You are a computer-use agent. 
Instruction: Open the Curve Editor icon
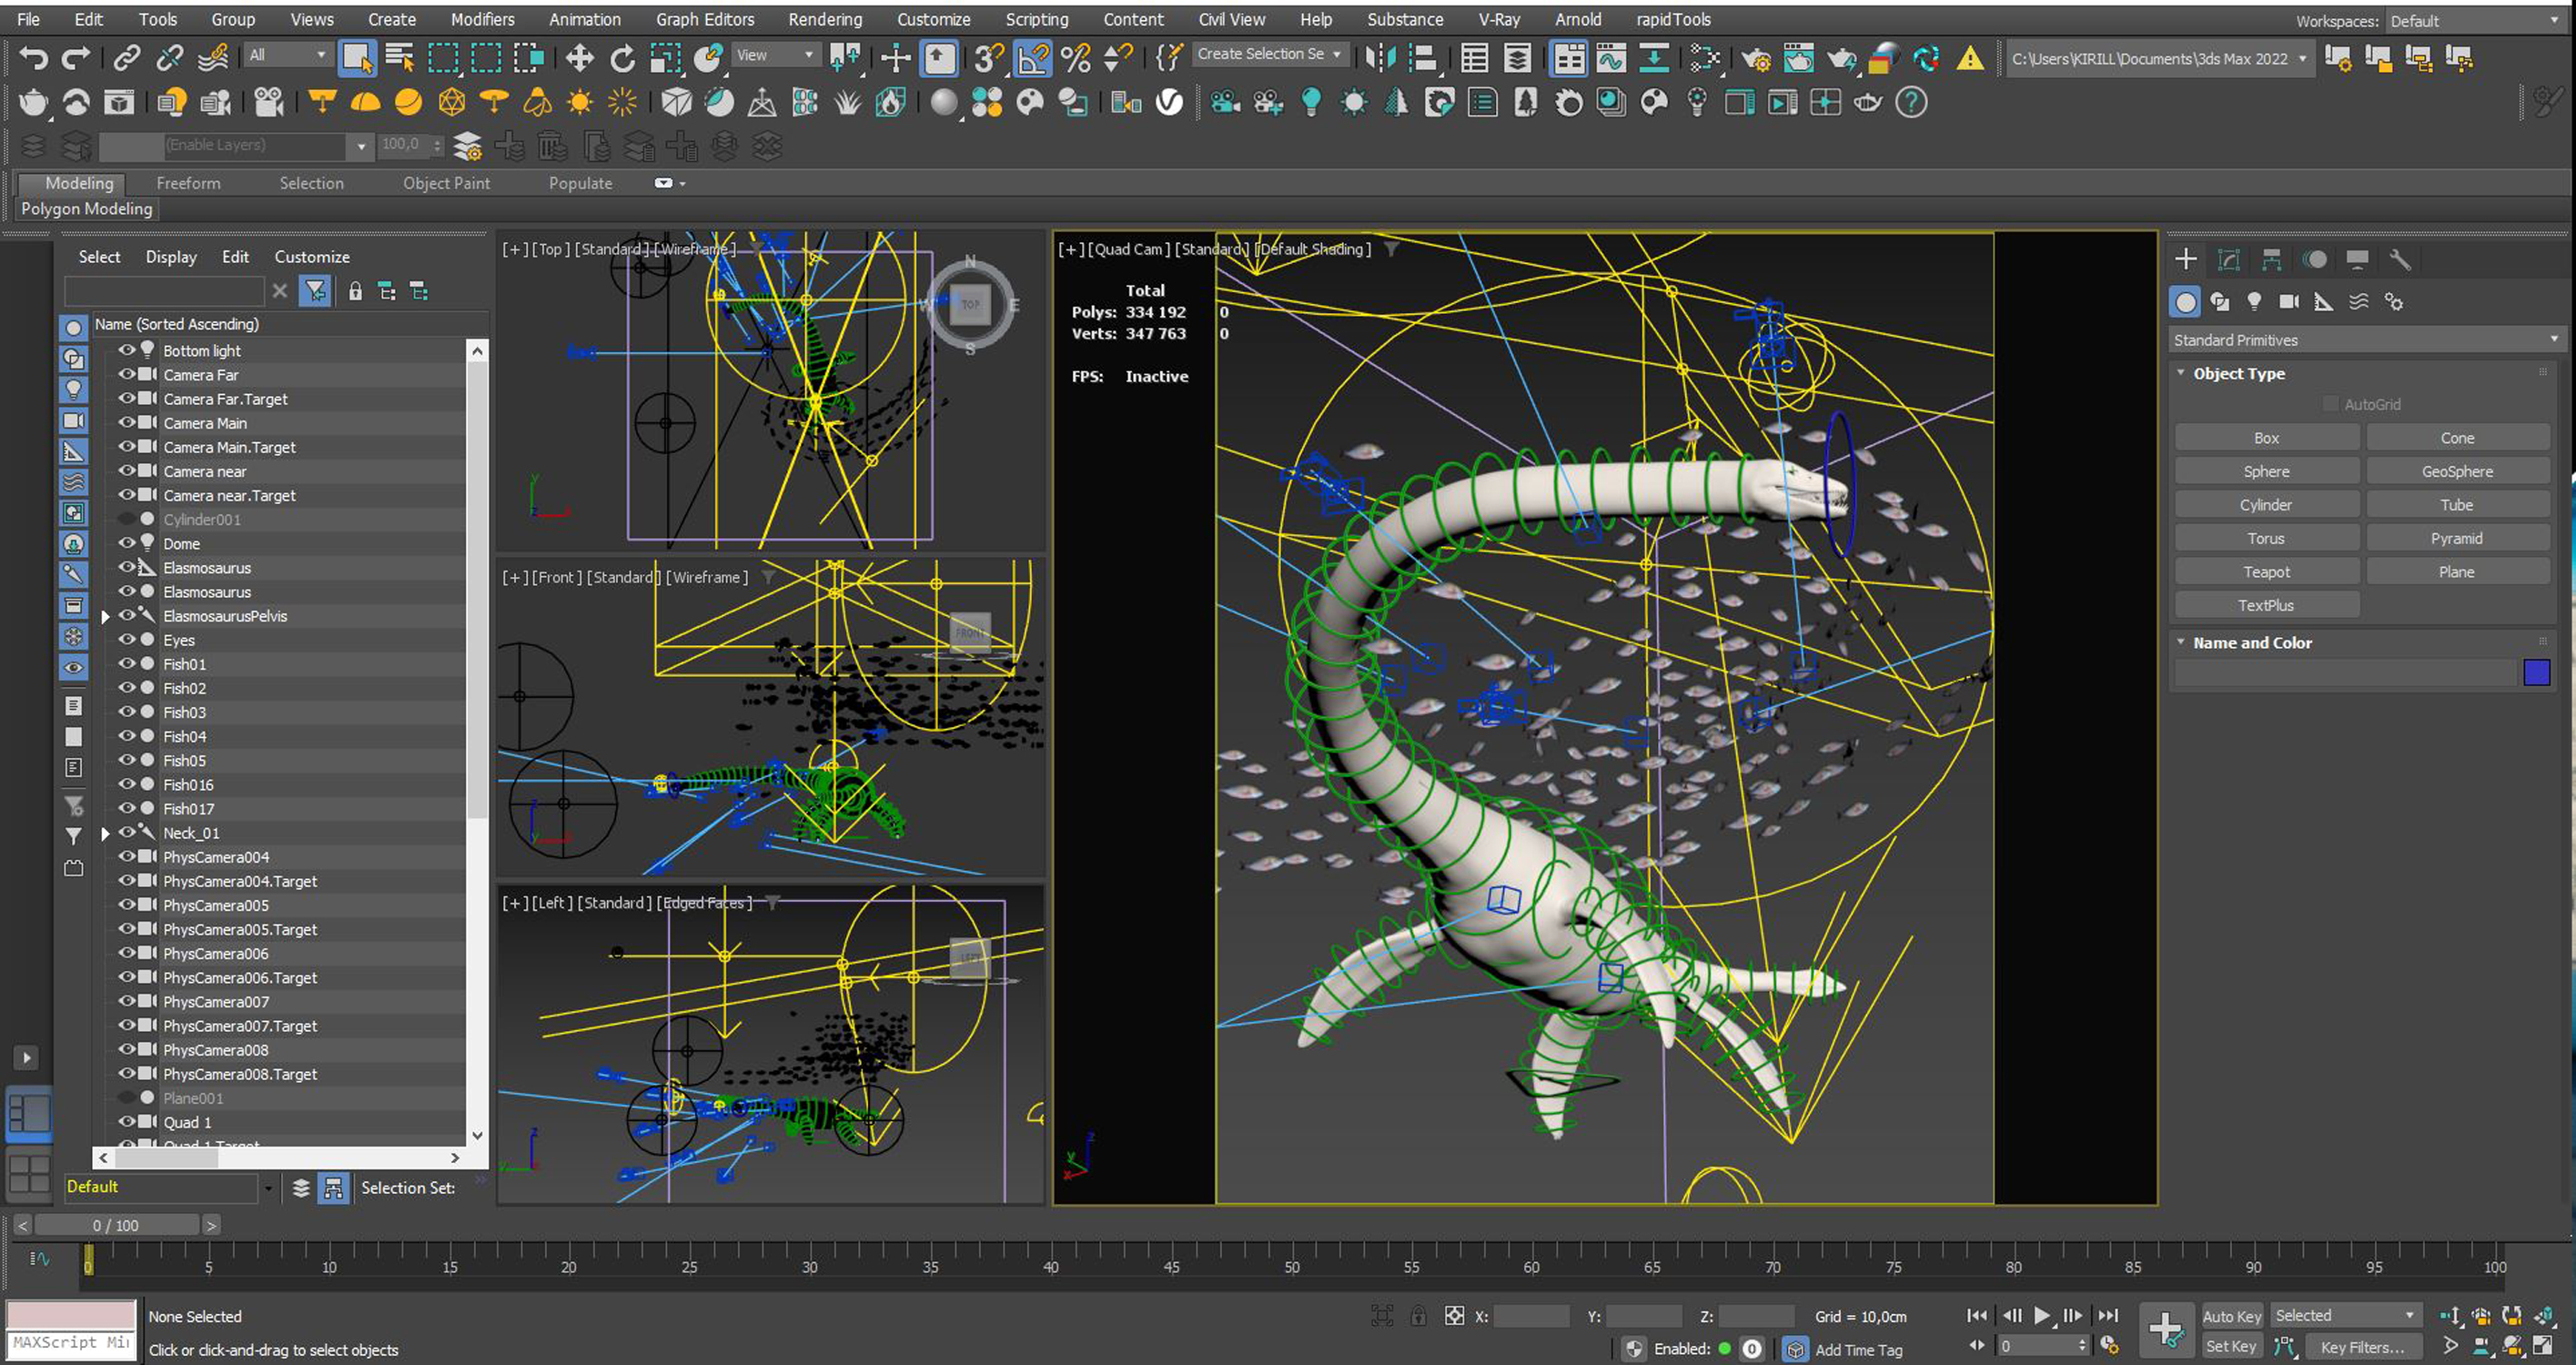pyautogui.click(x=1611, y=58)
